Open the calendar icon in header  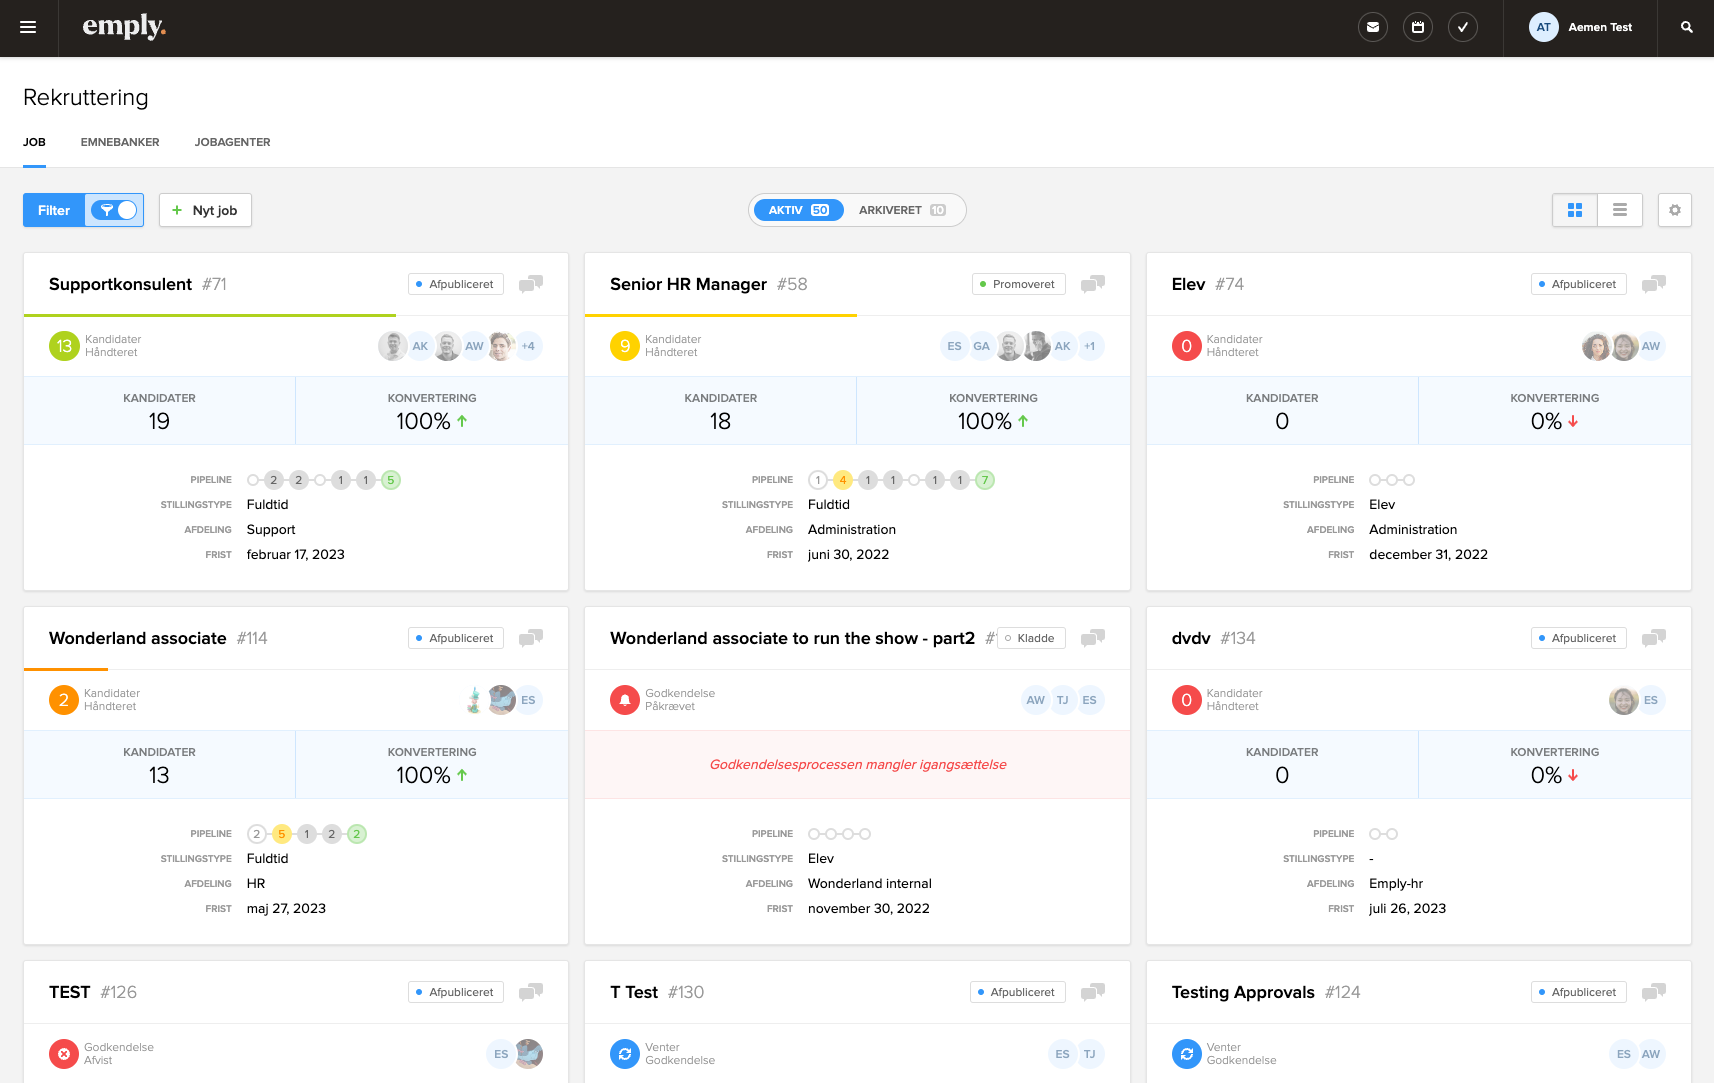coord(1418,28)
